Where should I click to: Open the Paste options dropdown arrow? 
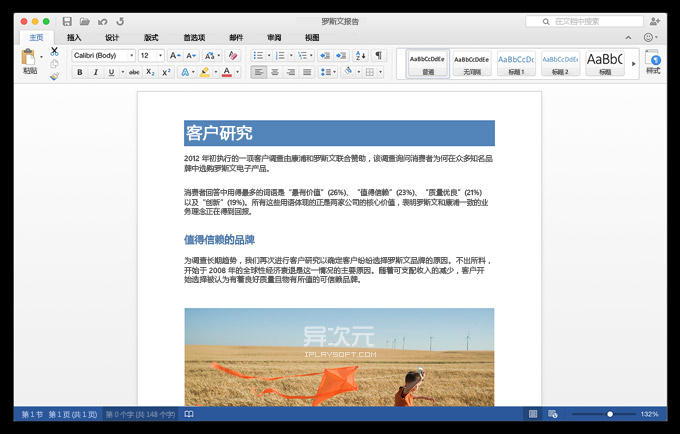click(41, 57)
